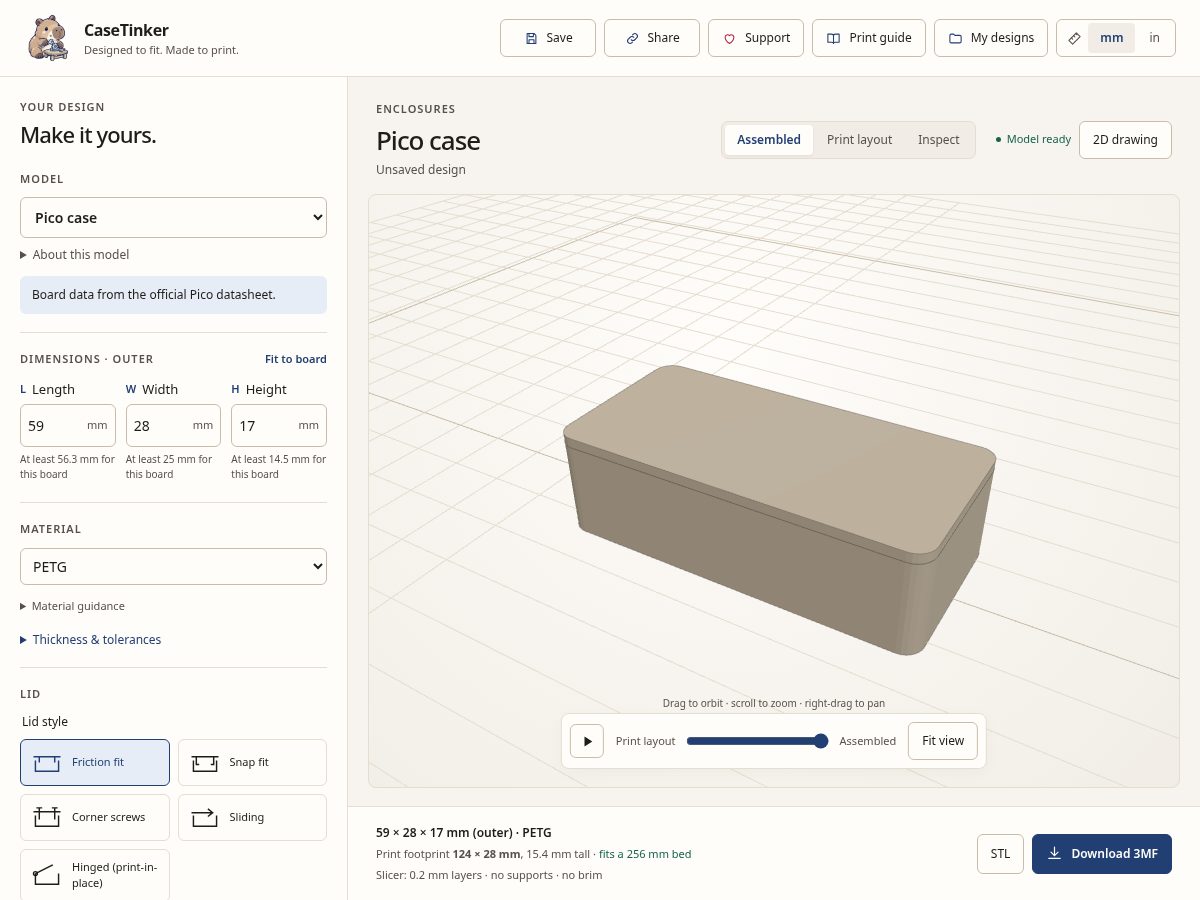The height and width of the screenshot is (900, 1200).
Task: Switch units to inches
Action: (x=1154, y=38)
